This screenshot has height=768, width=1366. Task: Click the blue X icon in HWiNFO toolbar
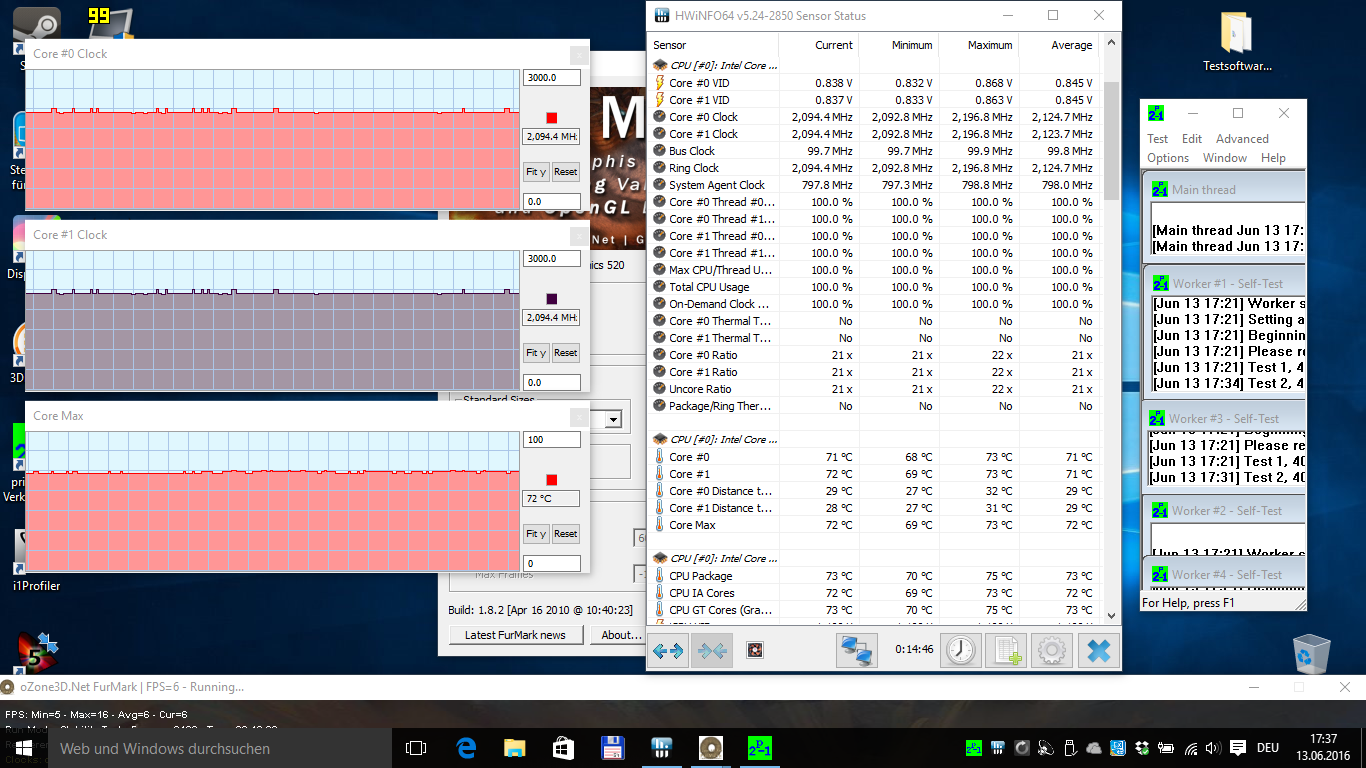1098,651
